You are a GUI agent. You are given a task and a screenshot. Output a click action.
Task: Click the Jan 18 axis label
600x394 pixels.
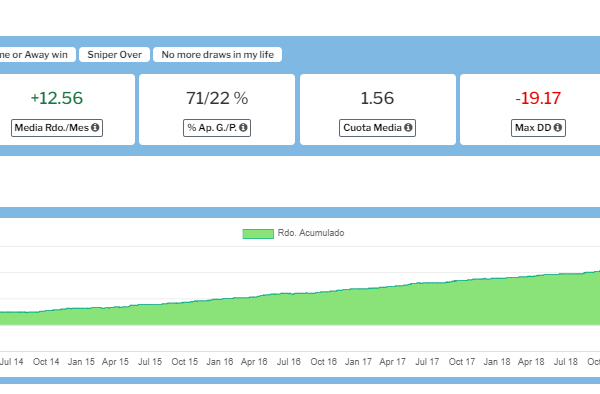tap(497, 361)
